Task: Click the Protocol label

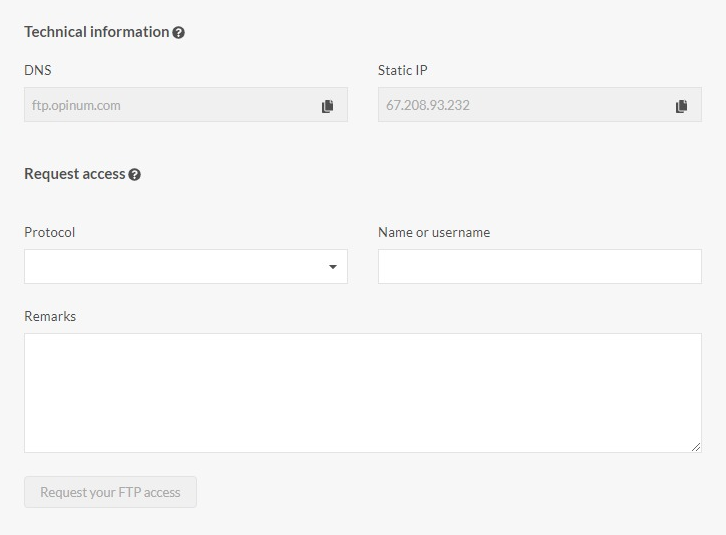Action: (x=50, y=232)
